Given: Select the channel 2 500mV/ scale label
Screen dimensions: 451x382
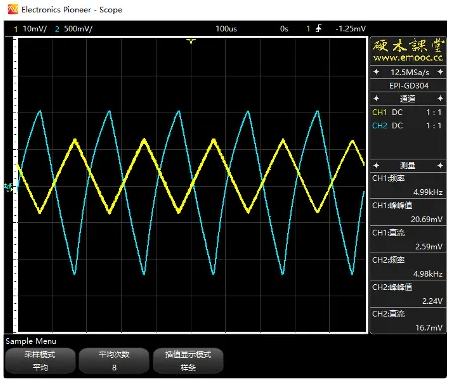Looking at the screenshot, I should tap(74, 29).
